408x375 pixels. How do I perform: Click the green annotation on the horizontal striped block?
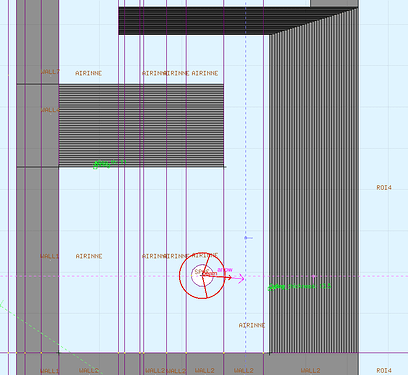click(x=110, y=164)
